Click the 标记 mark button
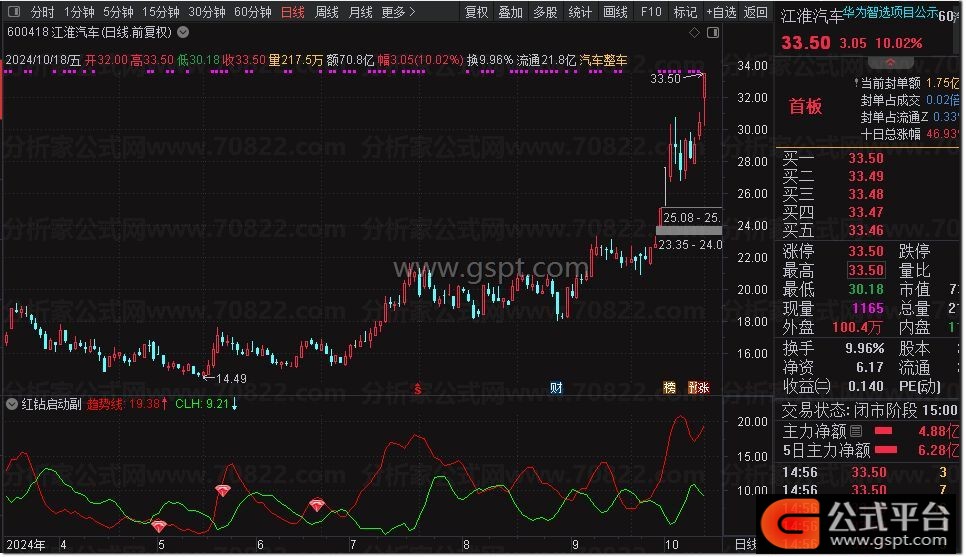Screen dimensions: 966x557 click(x=684, y=12)
